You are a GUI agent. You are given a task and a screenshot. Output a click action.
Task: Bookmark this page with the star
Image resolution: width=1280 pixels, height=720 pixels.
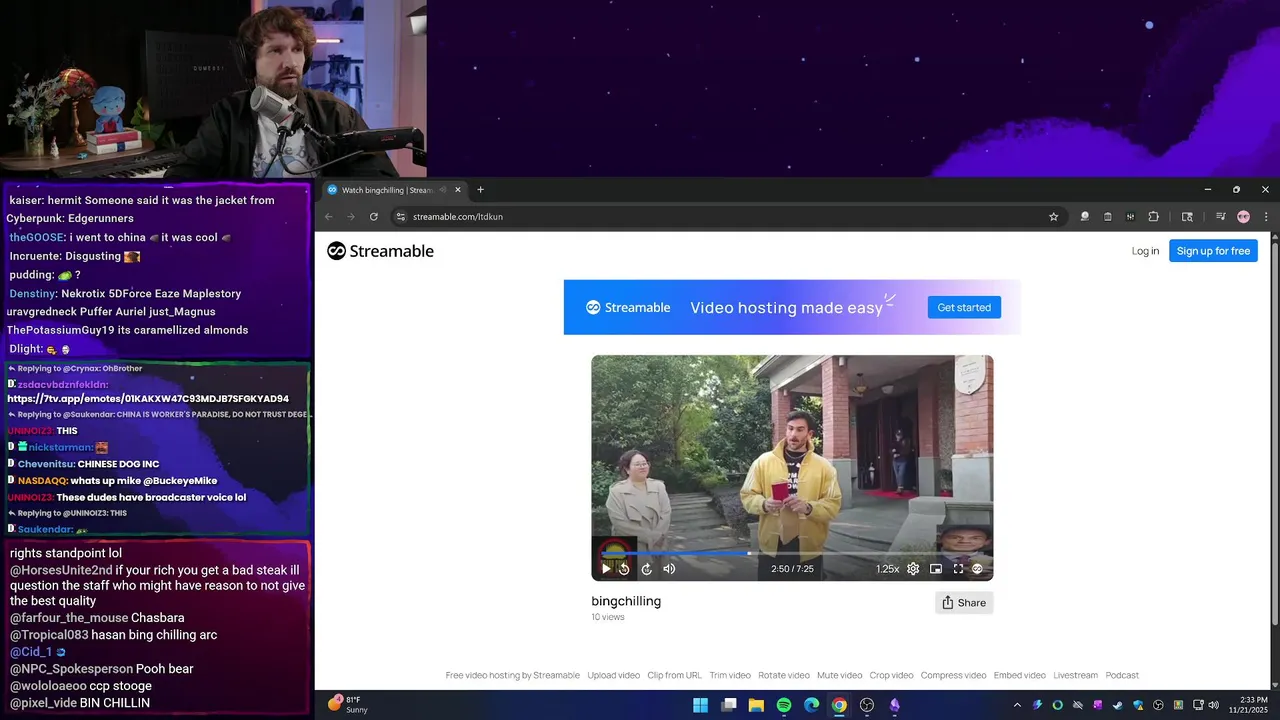coord(1053,216)
